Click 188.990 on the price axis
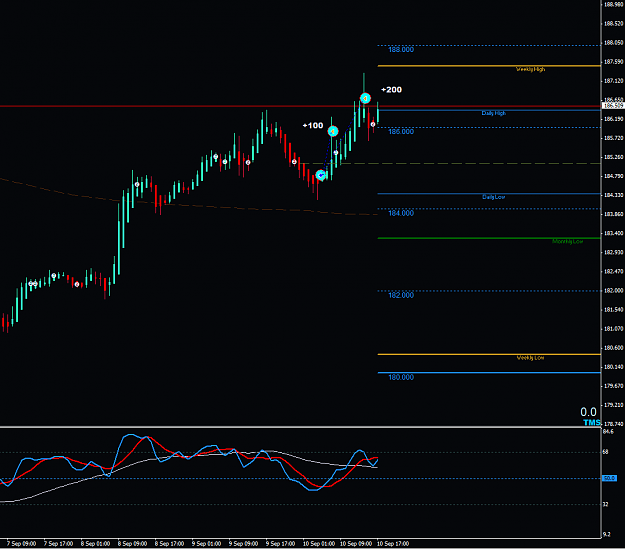Image resolution: width=625 pixels, height=549 pixels. click(613, 5)
